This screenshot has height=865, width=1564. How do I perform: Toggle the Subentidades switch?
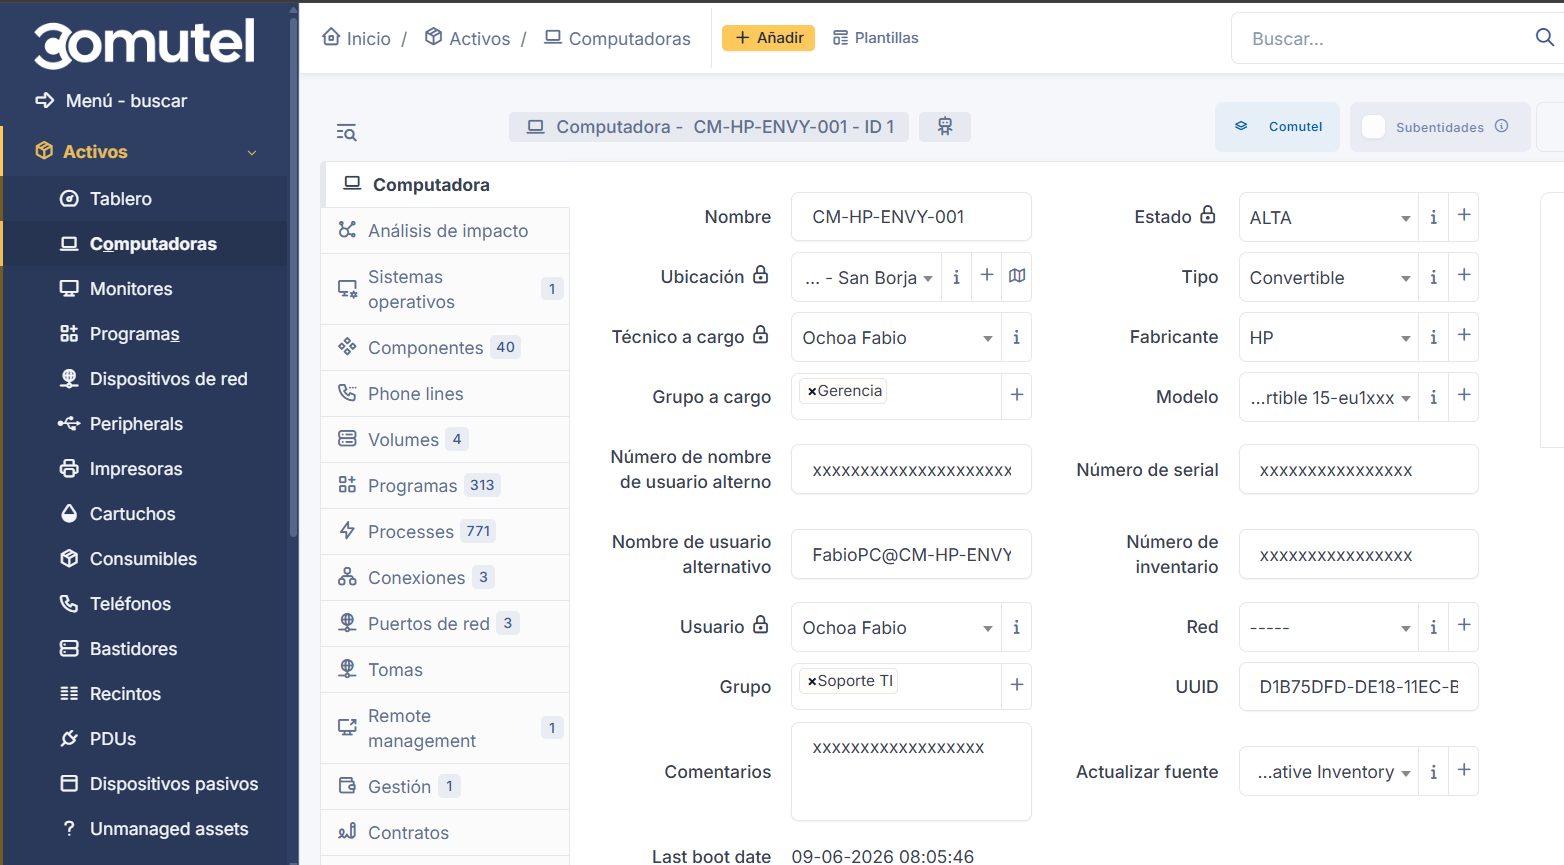click(1374, 127)
